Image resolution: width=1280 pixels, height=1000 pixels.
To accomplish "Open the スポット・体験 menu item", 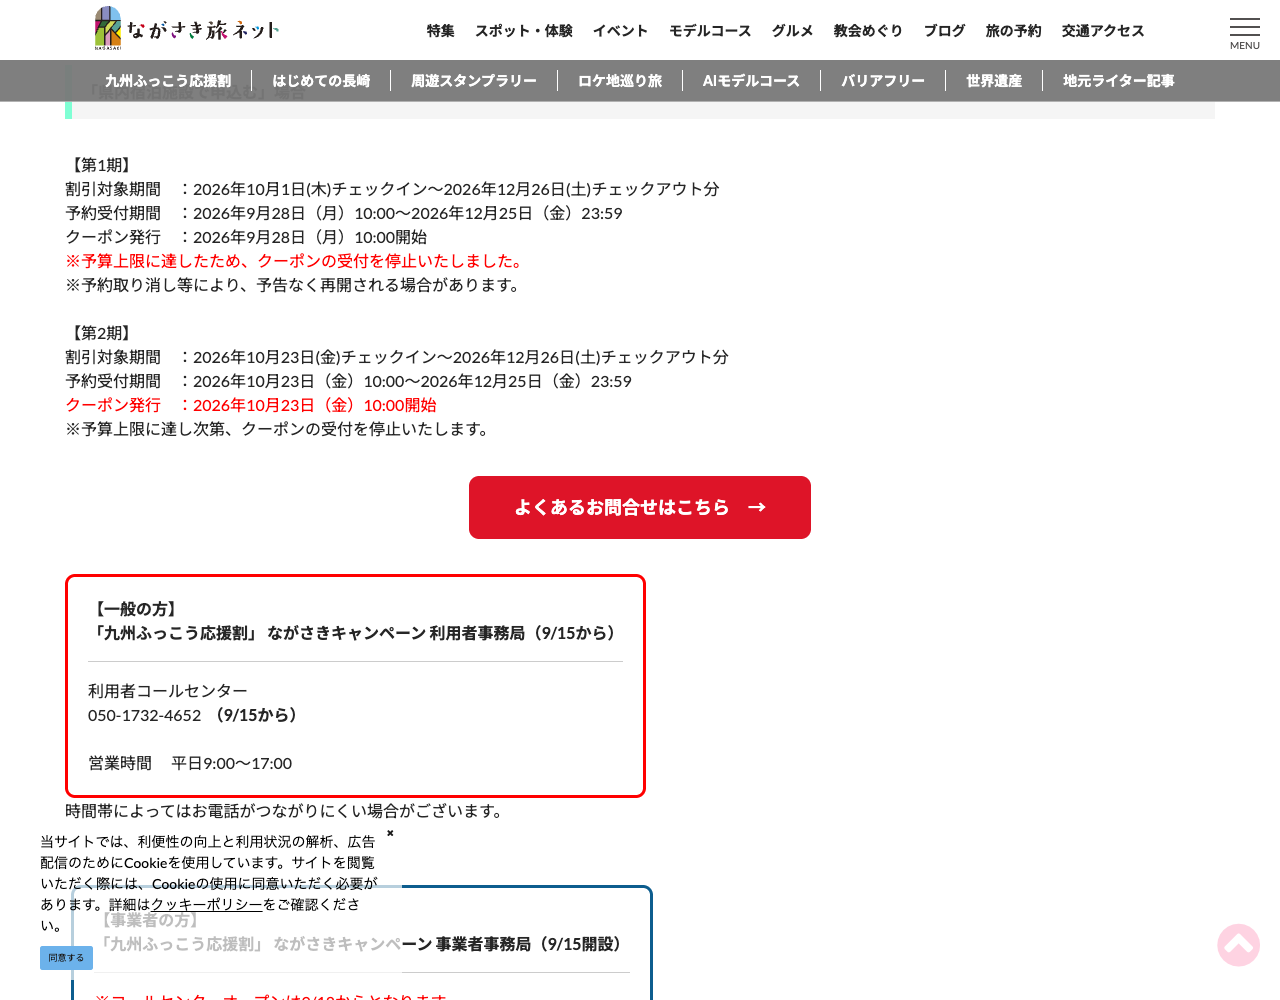I will point(524,31).
